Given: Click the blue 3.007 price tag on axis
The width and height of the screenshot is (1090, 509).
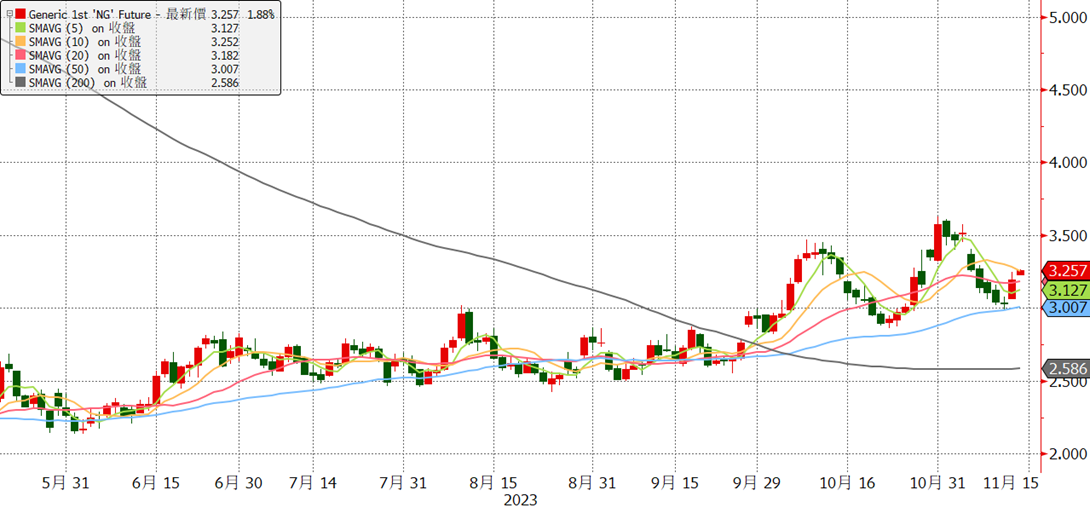Looking at the screenshot, I should tap(1066, 307).
